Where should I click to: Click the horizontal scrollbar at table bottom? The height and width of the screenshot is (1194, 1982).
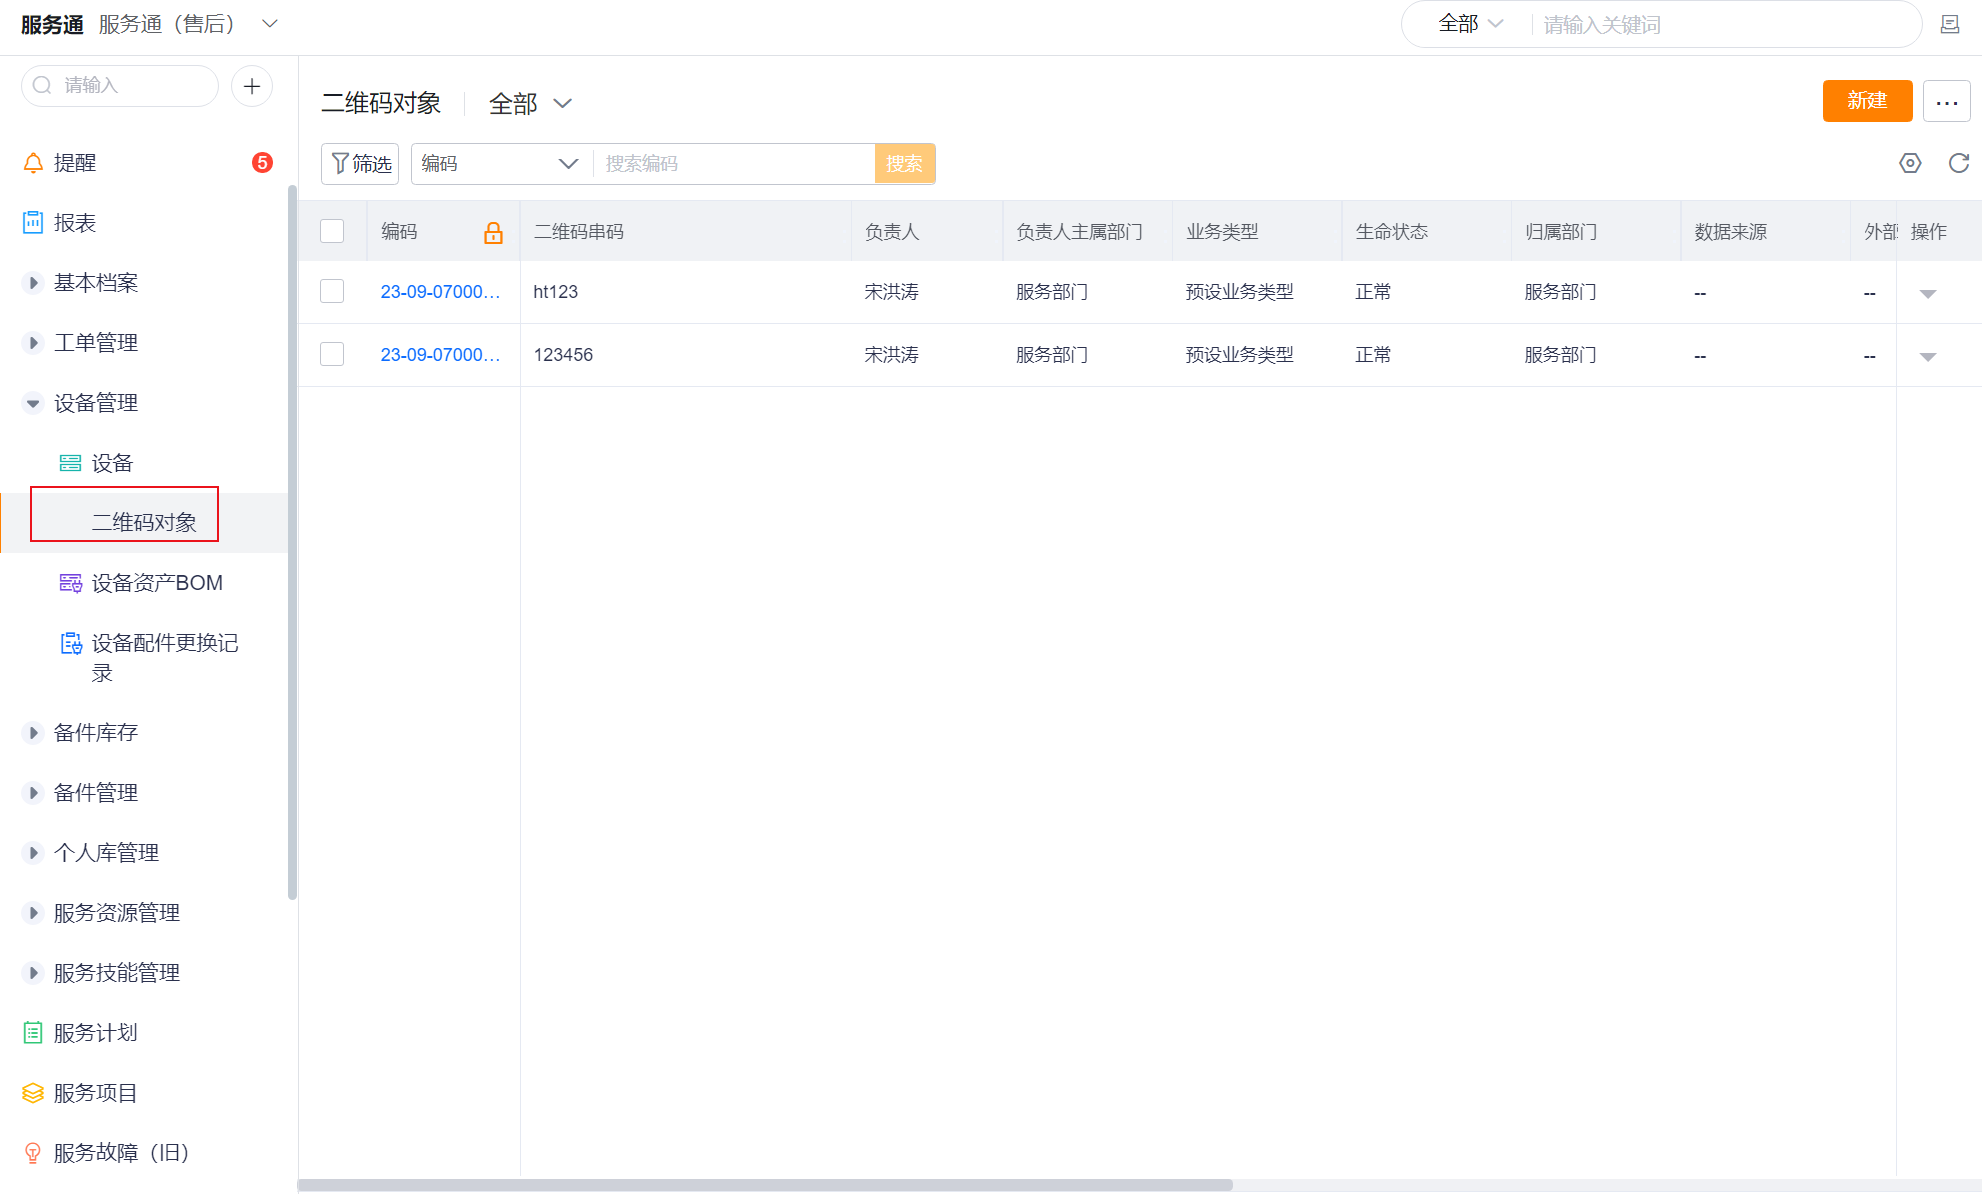[x=765, y=1185]
